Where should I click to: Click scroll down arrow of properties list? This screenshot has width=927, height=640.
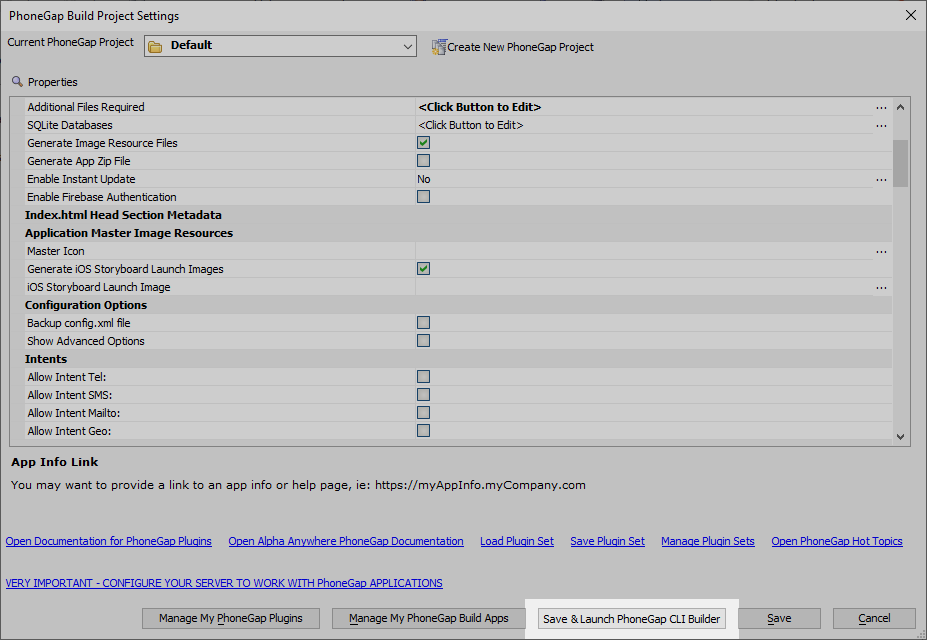click(900, 437)
